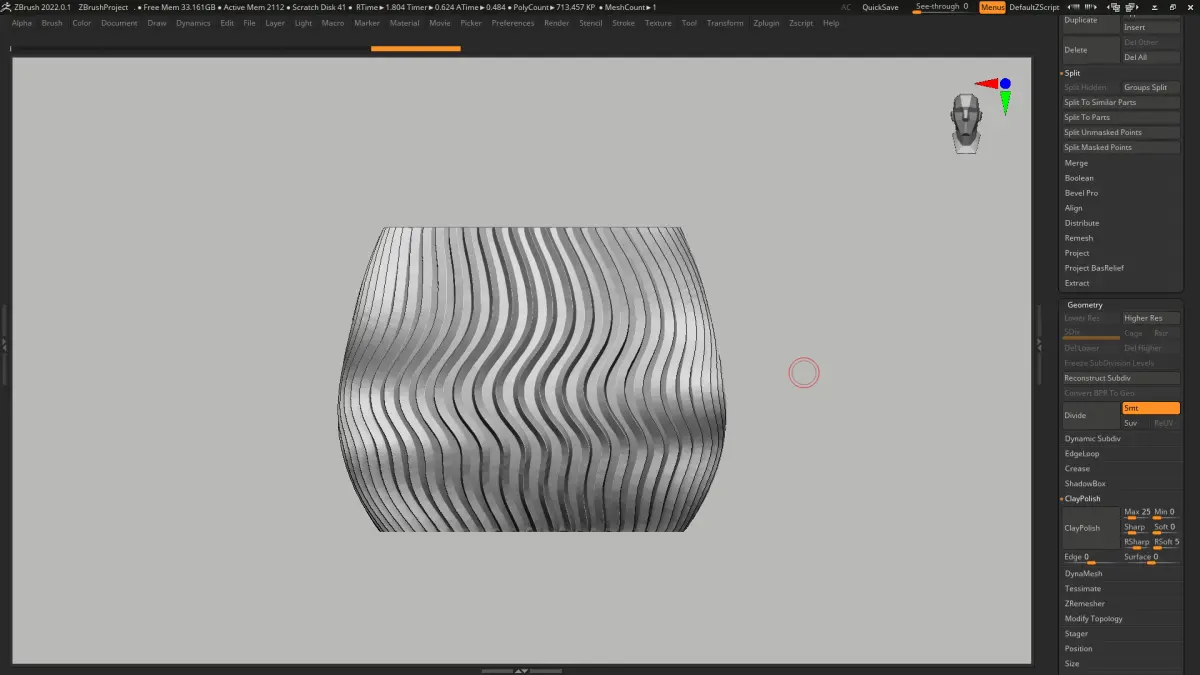Screen dimensions: 1200x675
Task: Expand the ZRemesher section
Action: coord(1084,603)
